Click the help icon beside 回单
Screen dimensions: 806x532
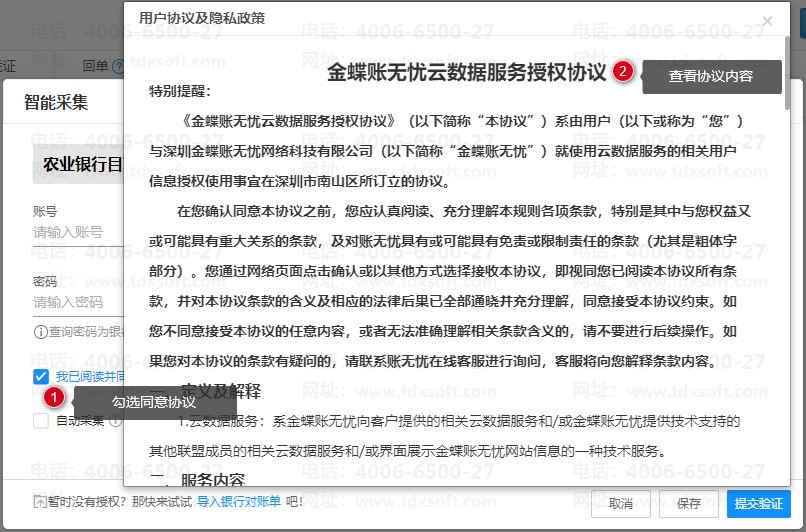pyautogui.click(x=118, y=66)
